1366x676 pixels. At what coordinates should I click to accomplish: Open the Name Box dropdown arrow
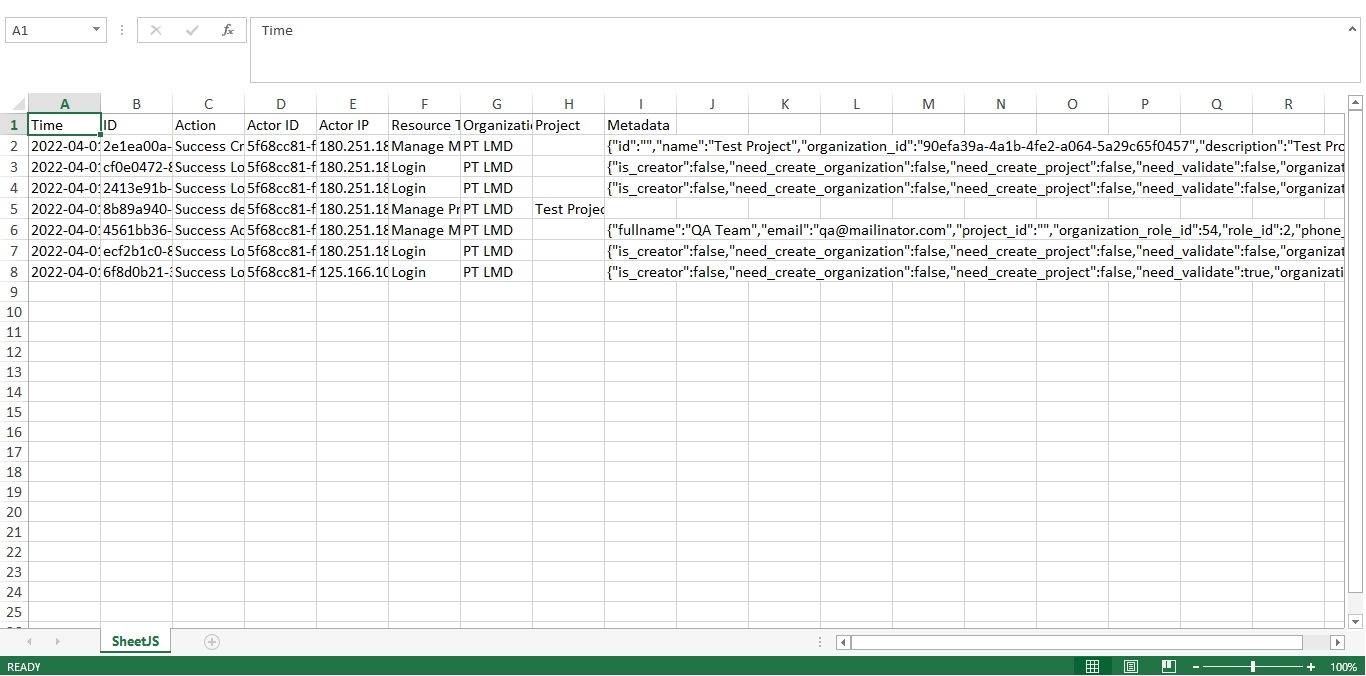tap(96, 30)
